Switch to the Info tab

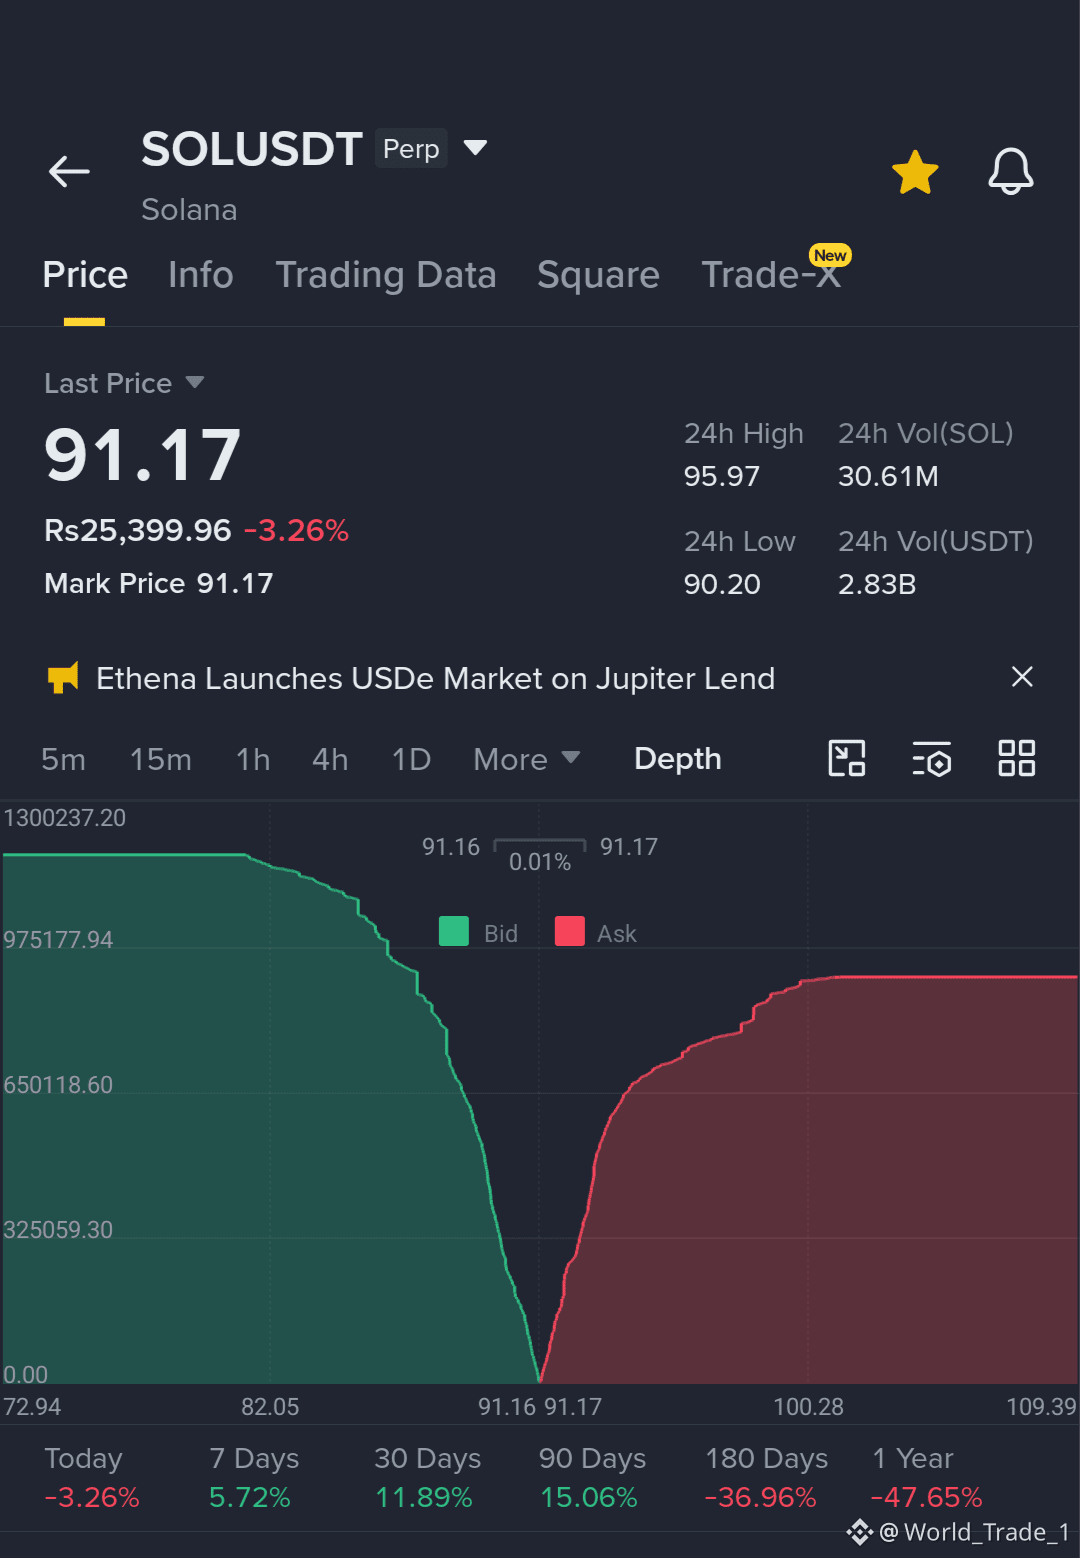(201, 275)
